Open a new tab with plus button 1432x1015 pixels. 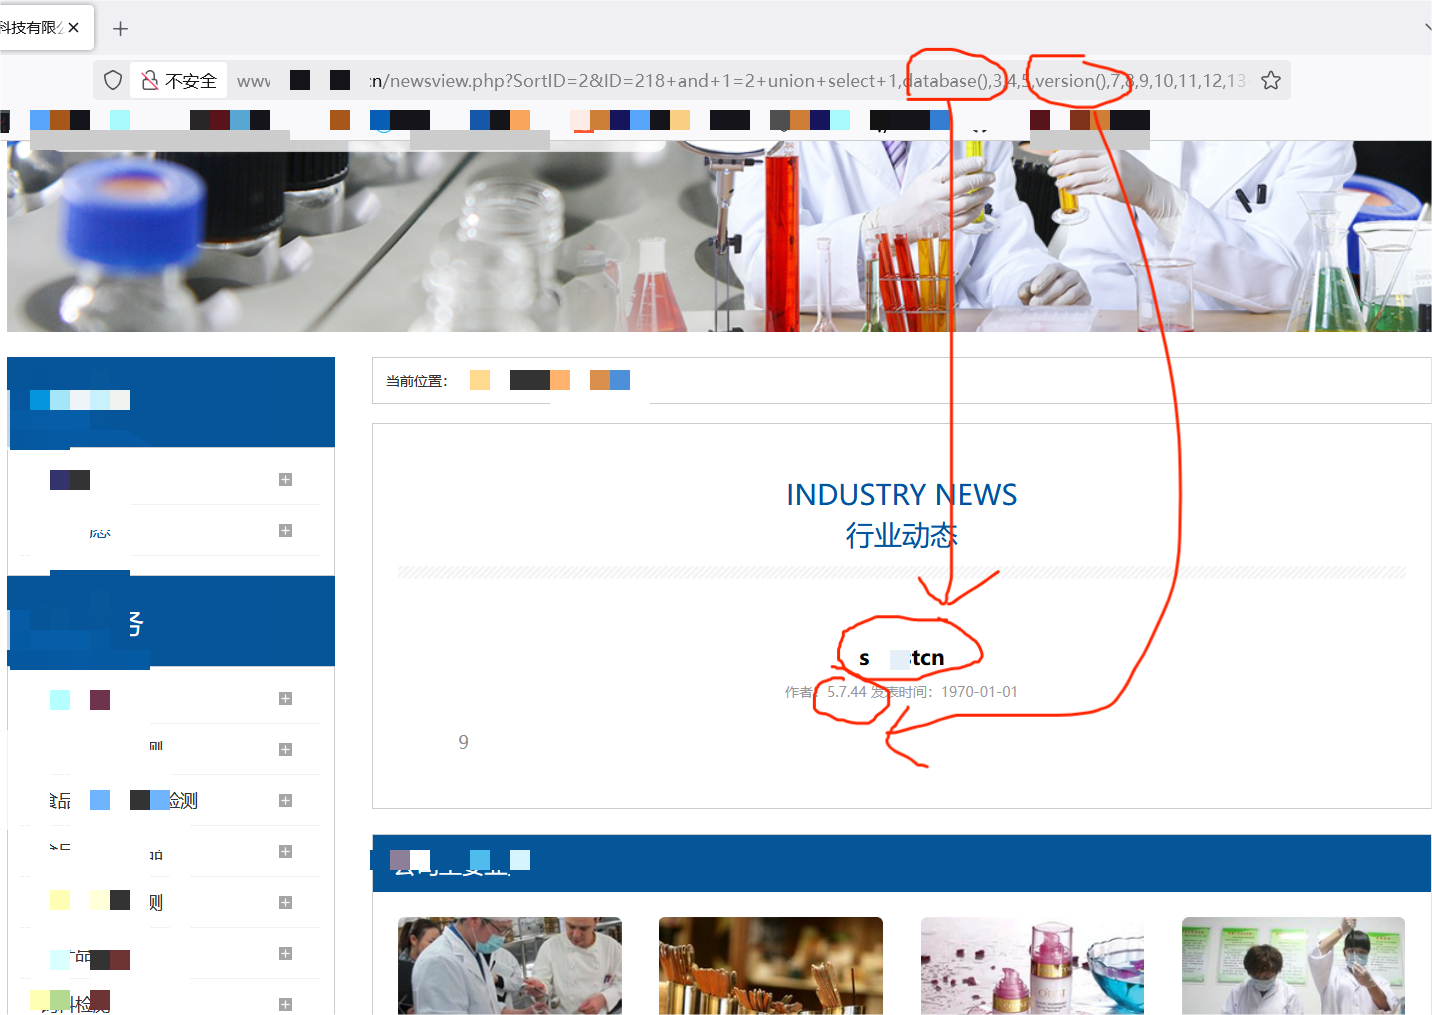pos(120,28)
